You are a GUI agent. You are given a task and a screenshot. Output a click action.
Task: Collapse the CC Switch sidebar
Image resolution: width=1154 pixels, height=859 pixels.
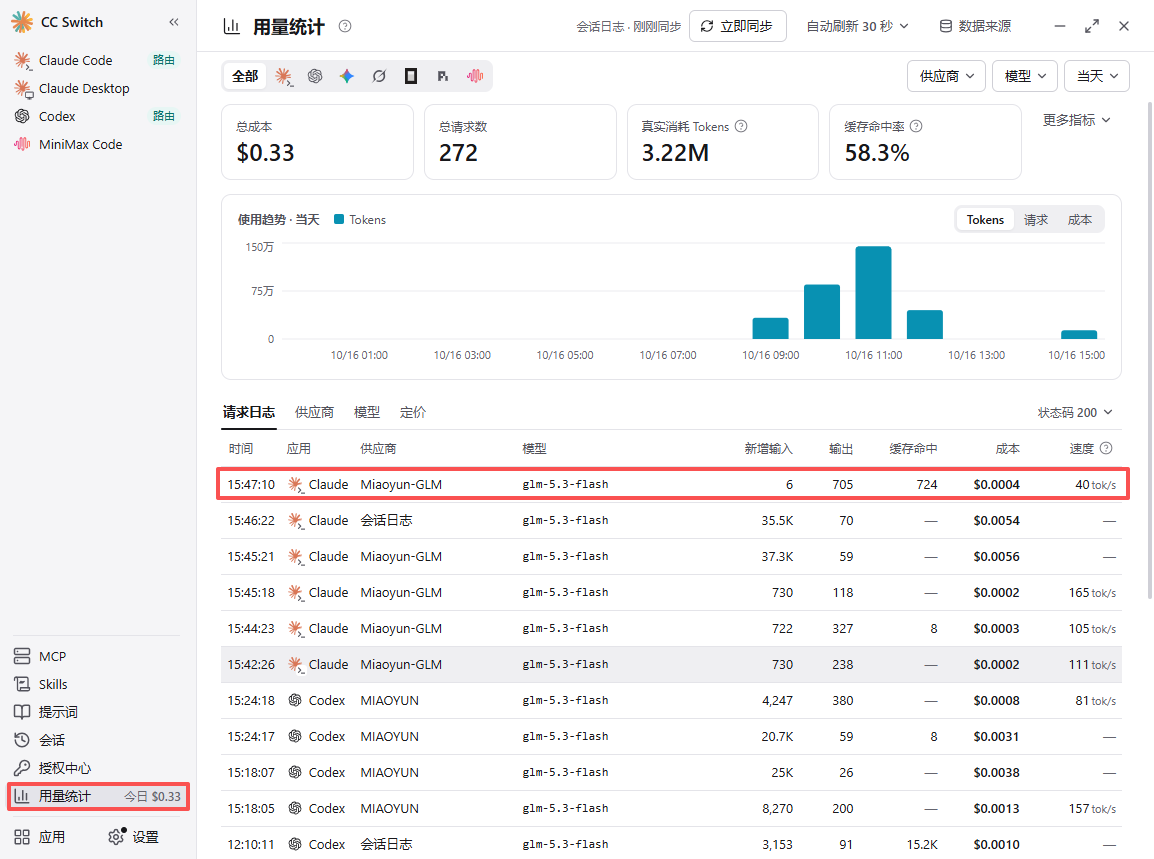coord(174,22)
